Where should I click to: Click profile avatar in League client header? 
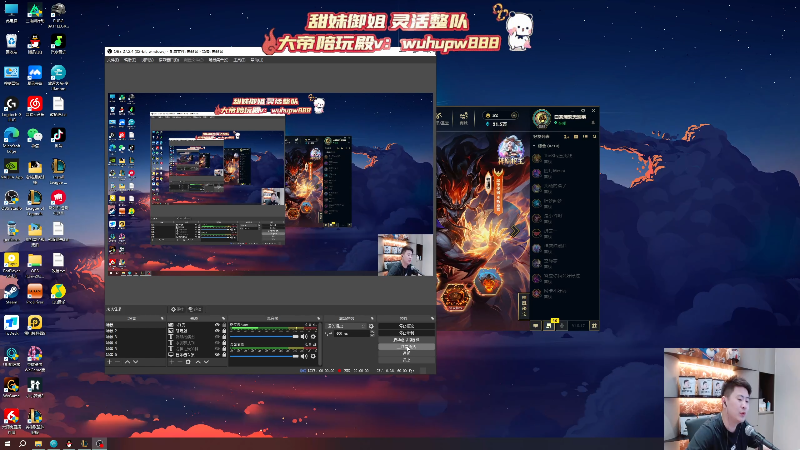[x=542, y=118]
